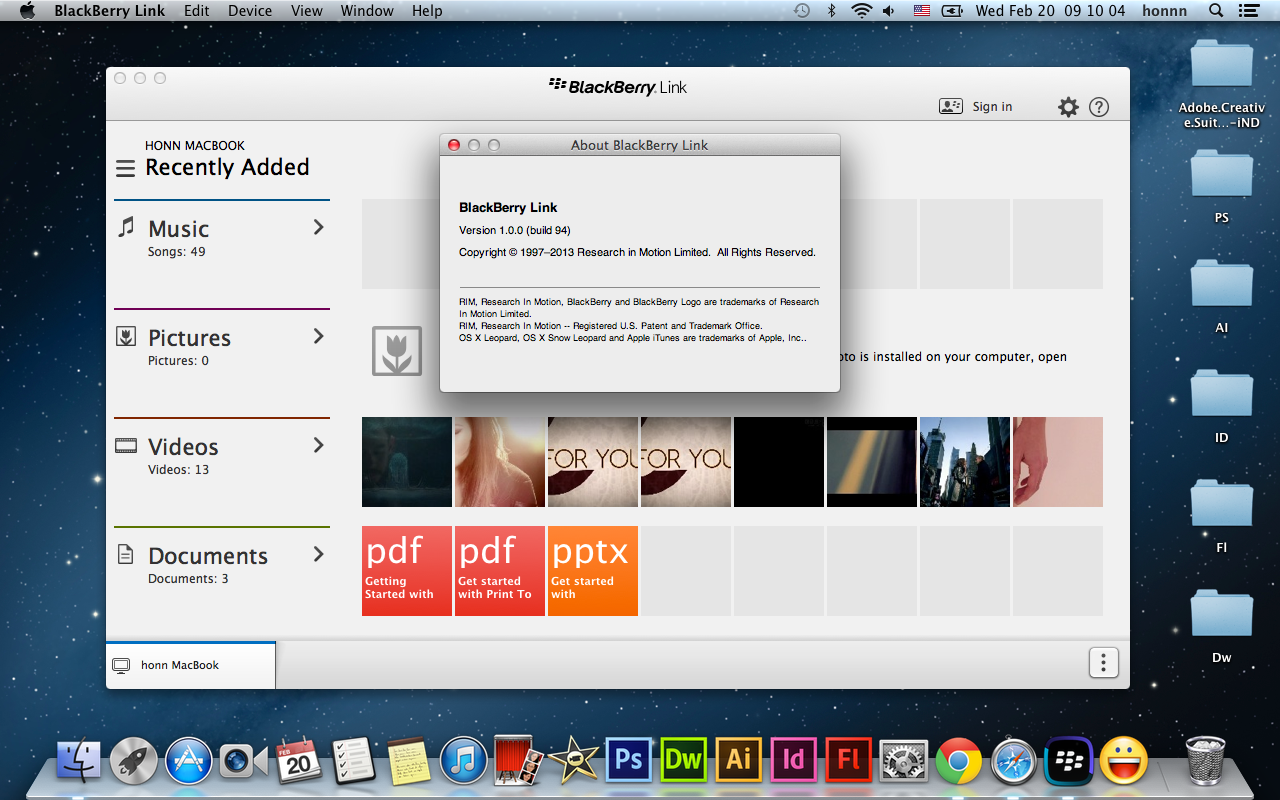Open the Get started with Print To pdf
This screenshot has width=1280, height=800.
(500, 571)
